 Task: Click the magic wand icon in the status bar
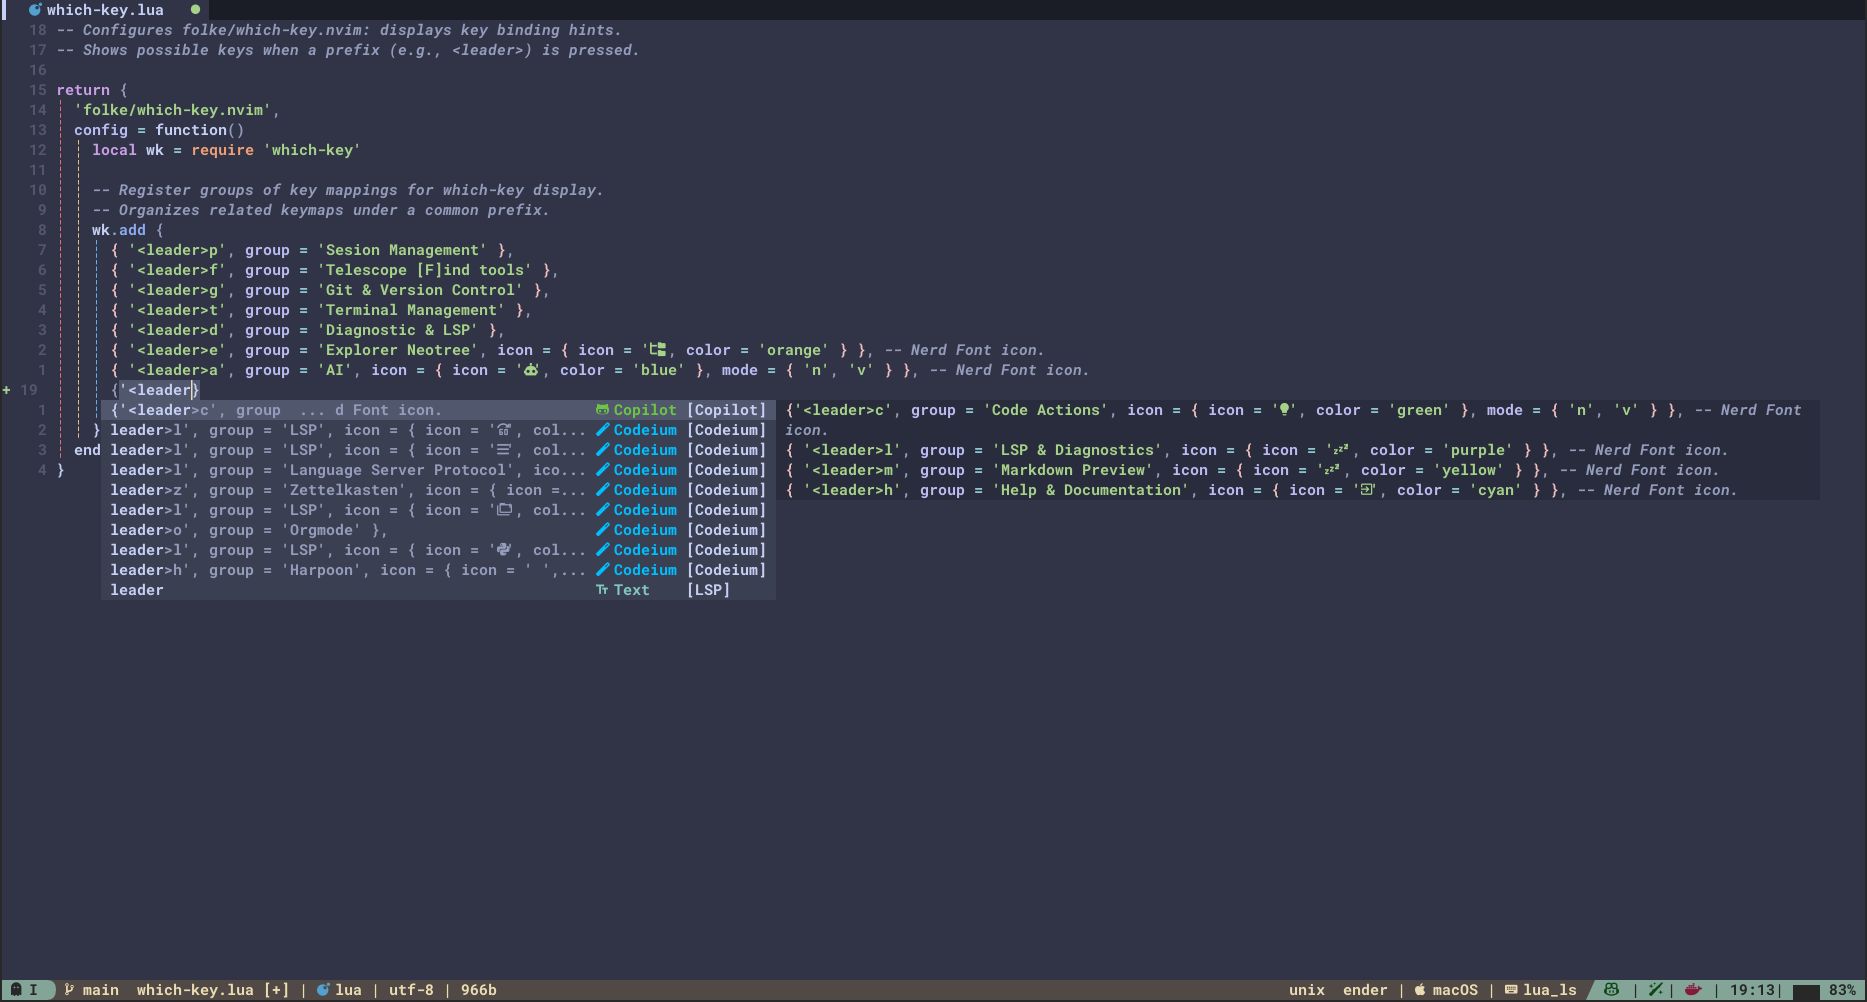click(x=1656, y=990)
